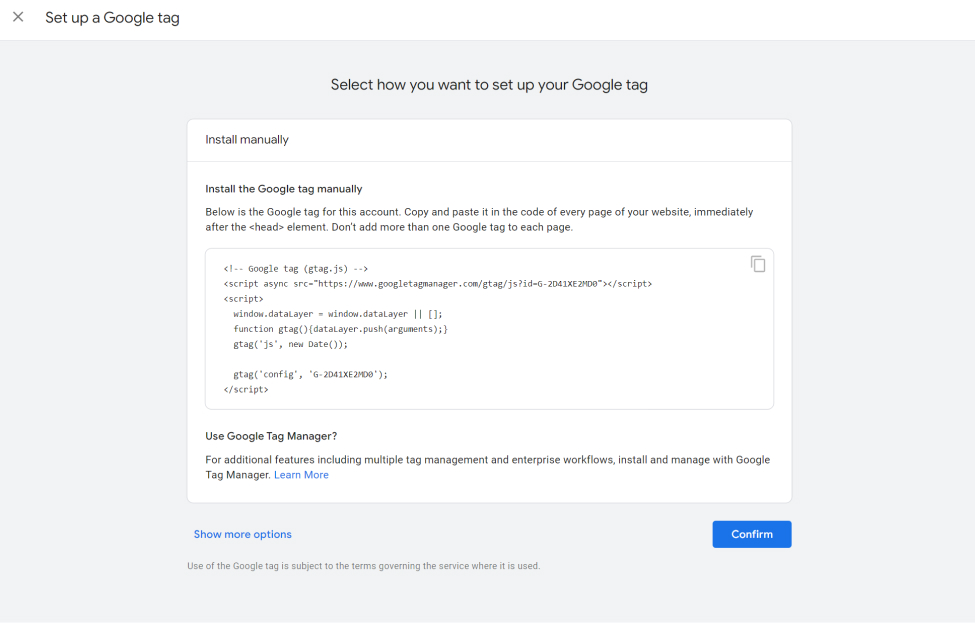Select the Install manually card header
The width and height of the screenshot is (975, 623).
[489, 140]
